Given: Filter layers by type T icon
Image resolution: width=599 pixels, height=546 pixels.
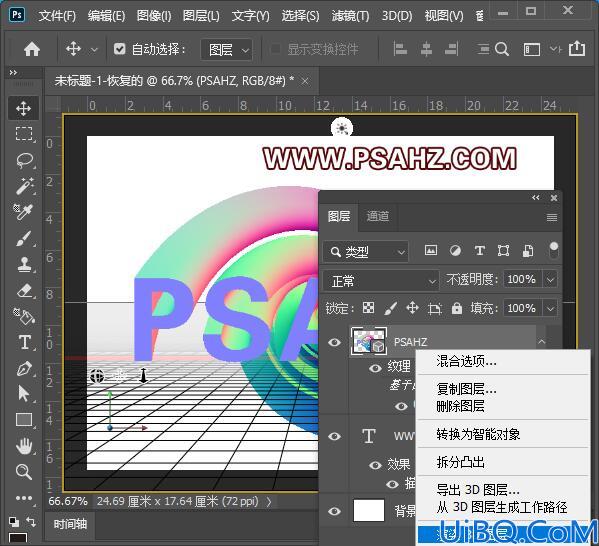Looking at the screenshot, I should pyautogui.click(x=479, y=251).
